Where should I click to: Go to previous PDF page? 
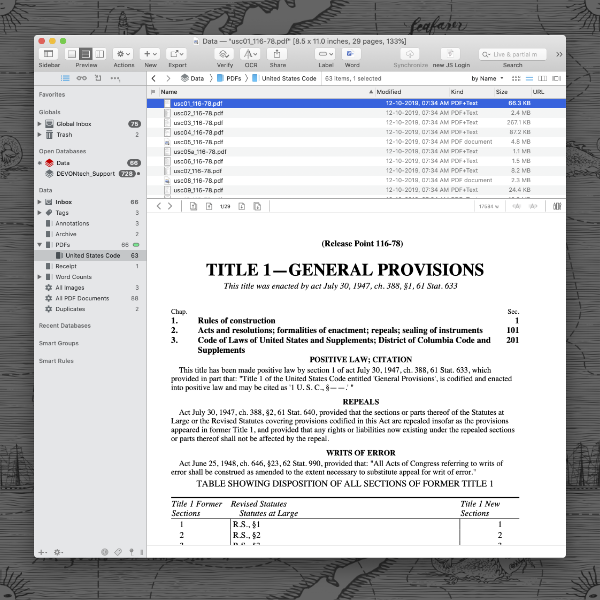(x=209, y=207)
